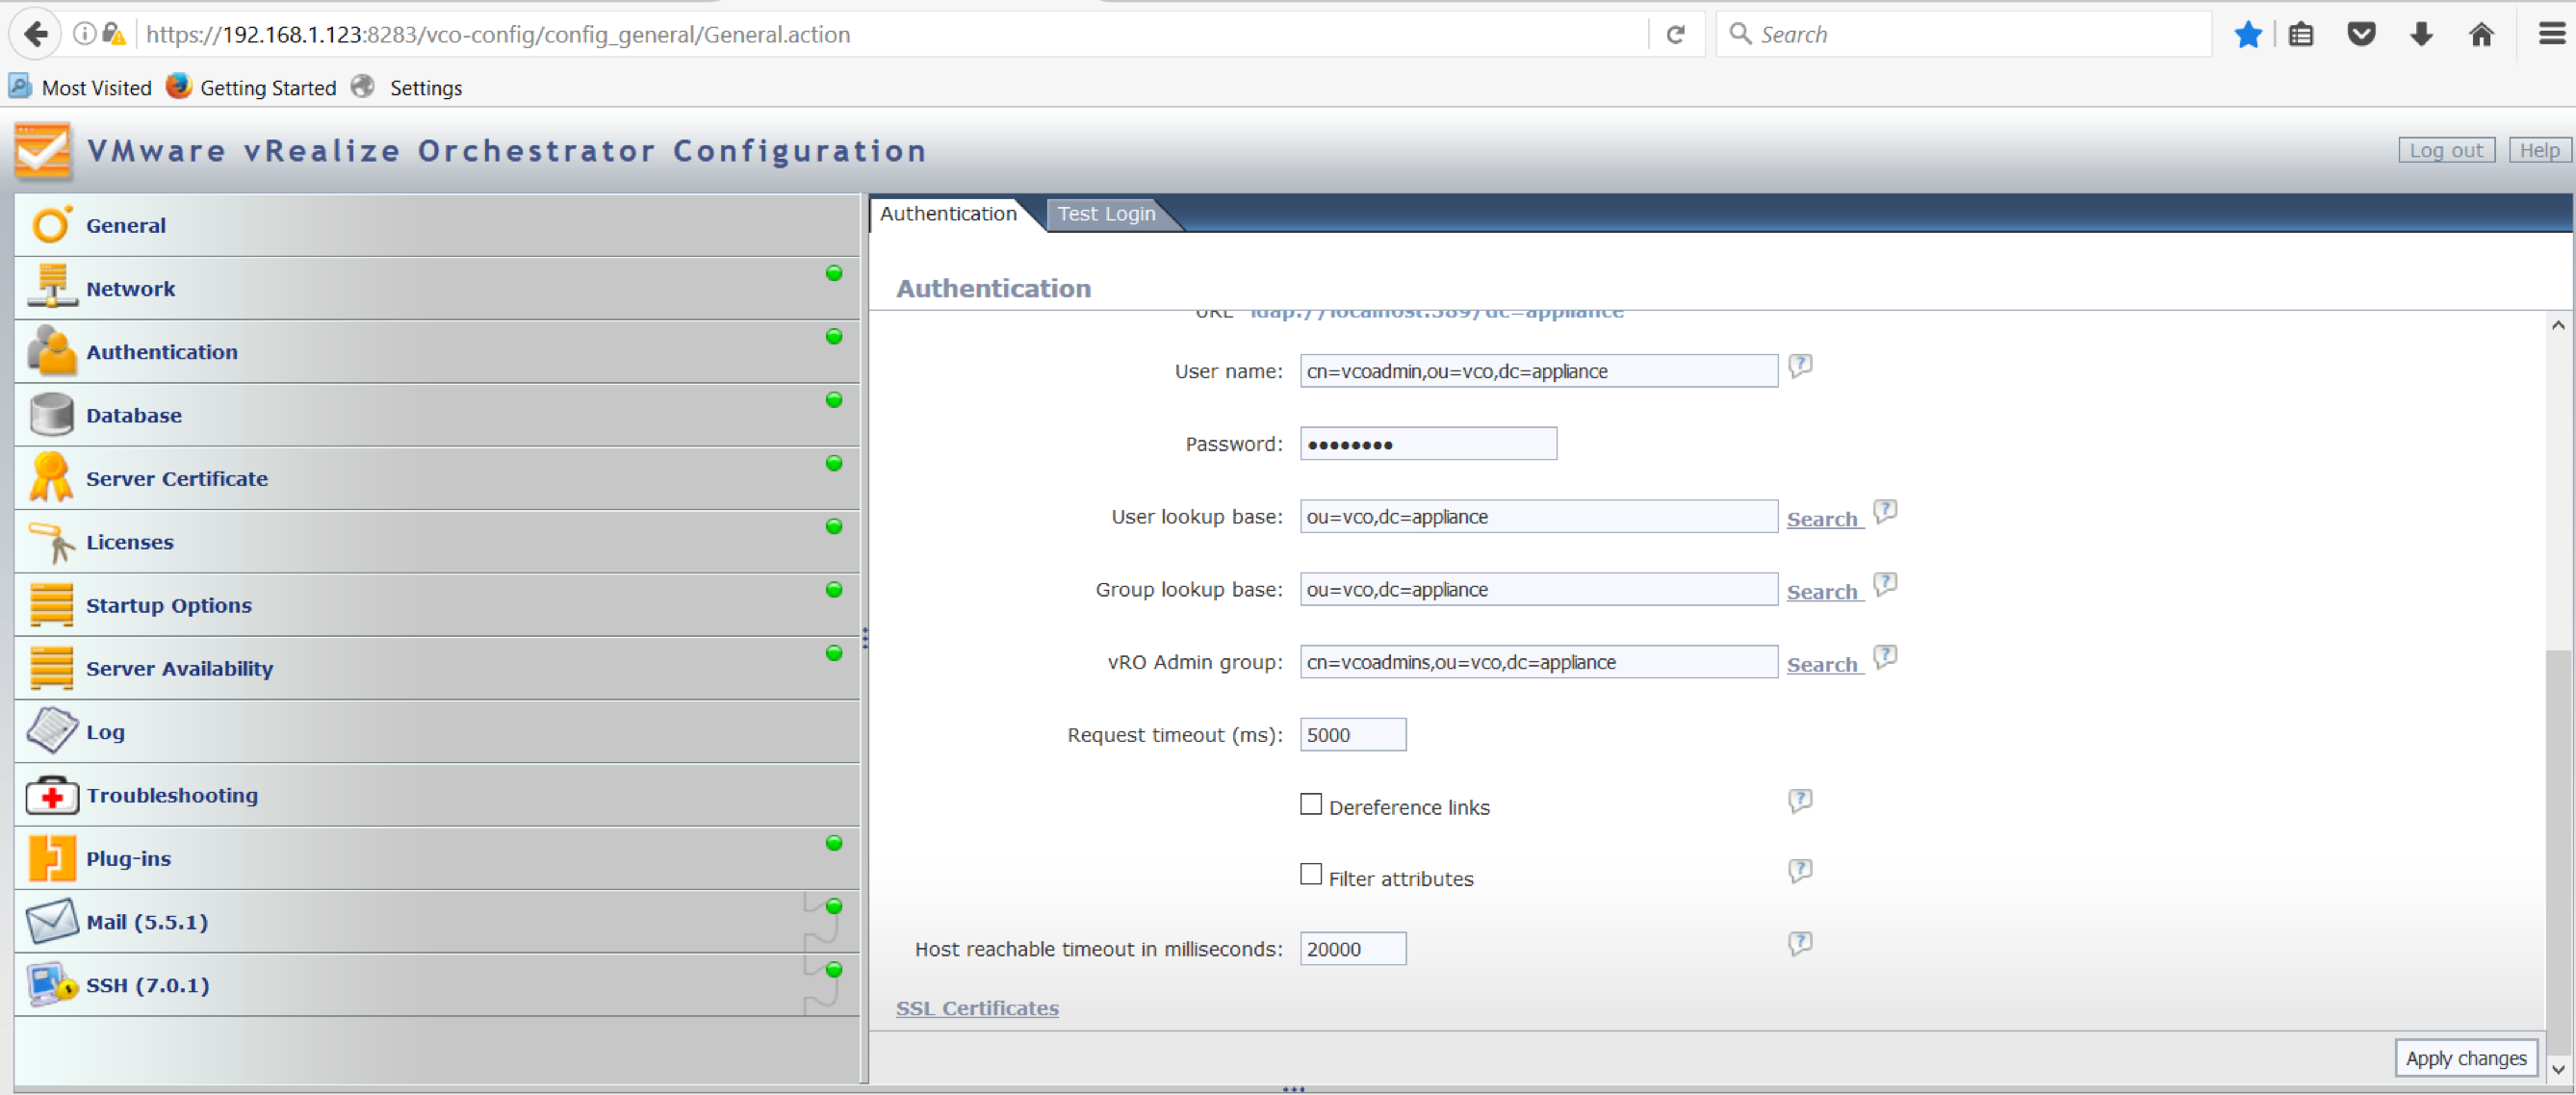
Task: Click the Licenses keys icon
Action: (51, 541)
